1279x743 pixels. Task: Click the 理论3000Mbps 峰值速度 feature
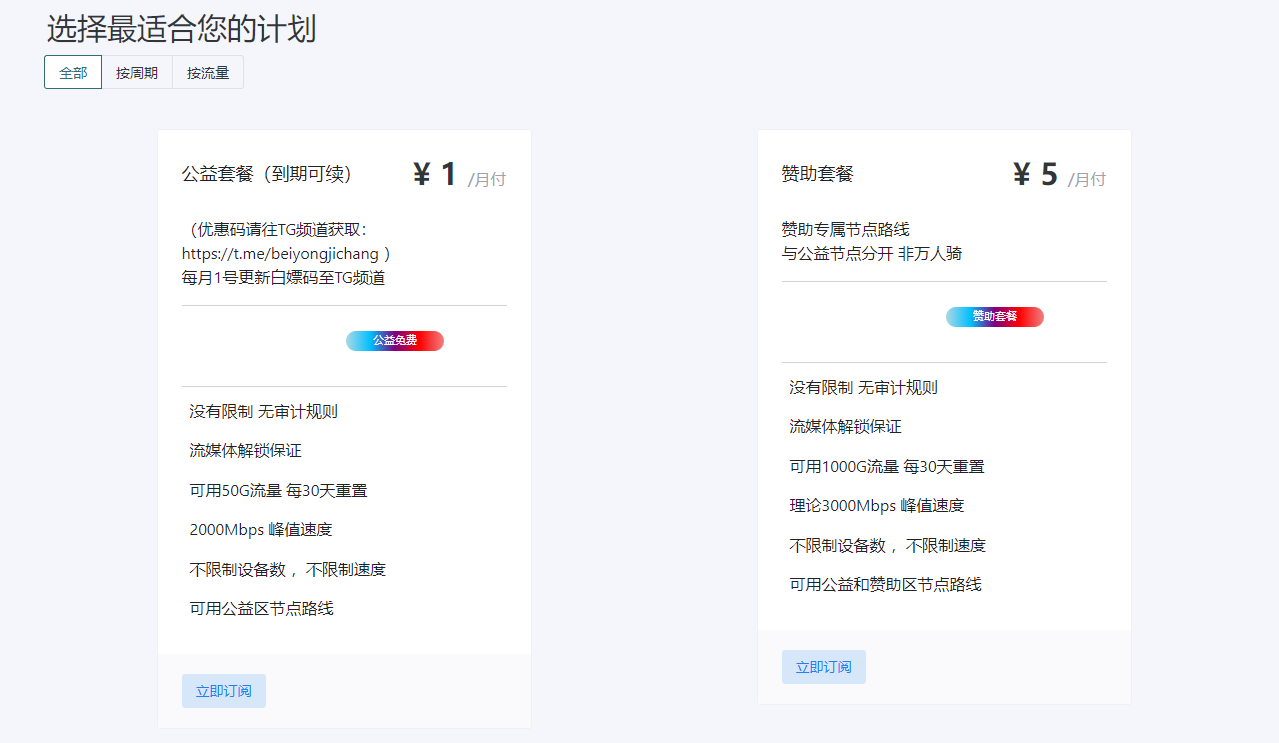(x=877, y=506)
